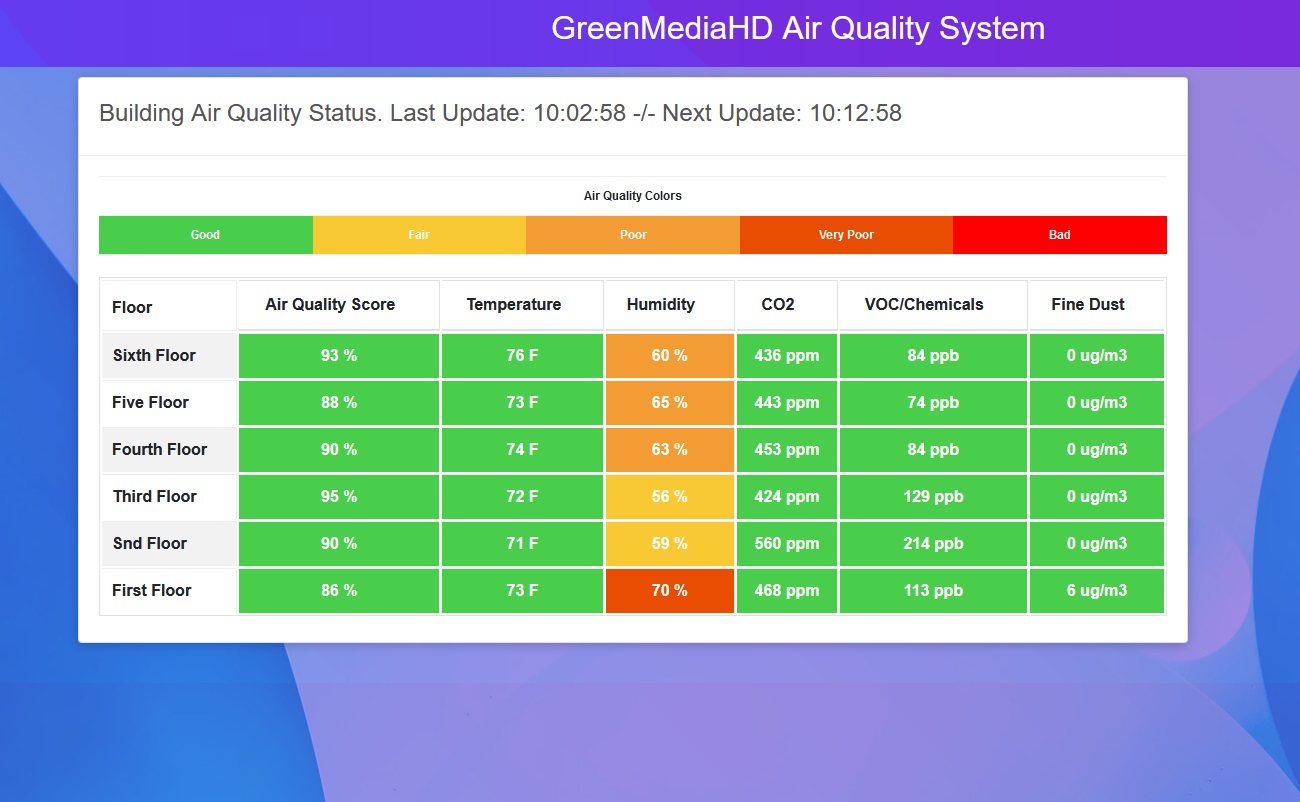Click the 129 ppb VOC cell
The width and height of the screenshot is (1300, 802).
(933, 497)
